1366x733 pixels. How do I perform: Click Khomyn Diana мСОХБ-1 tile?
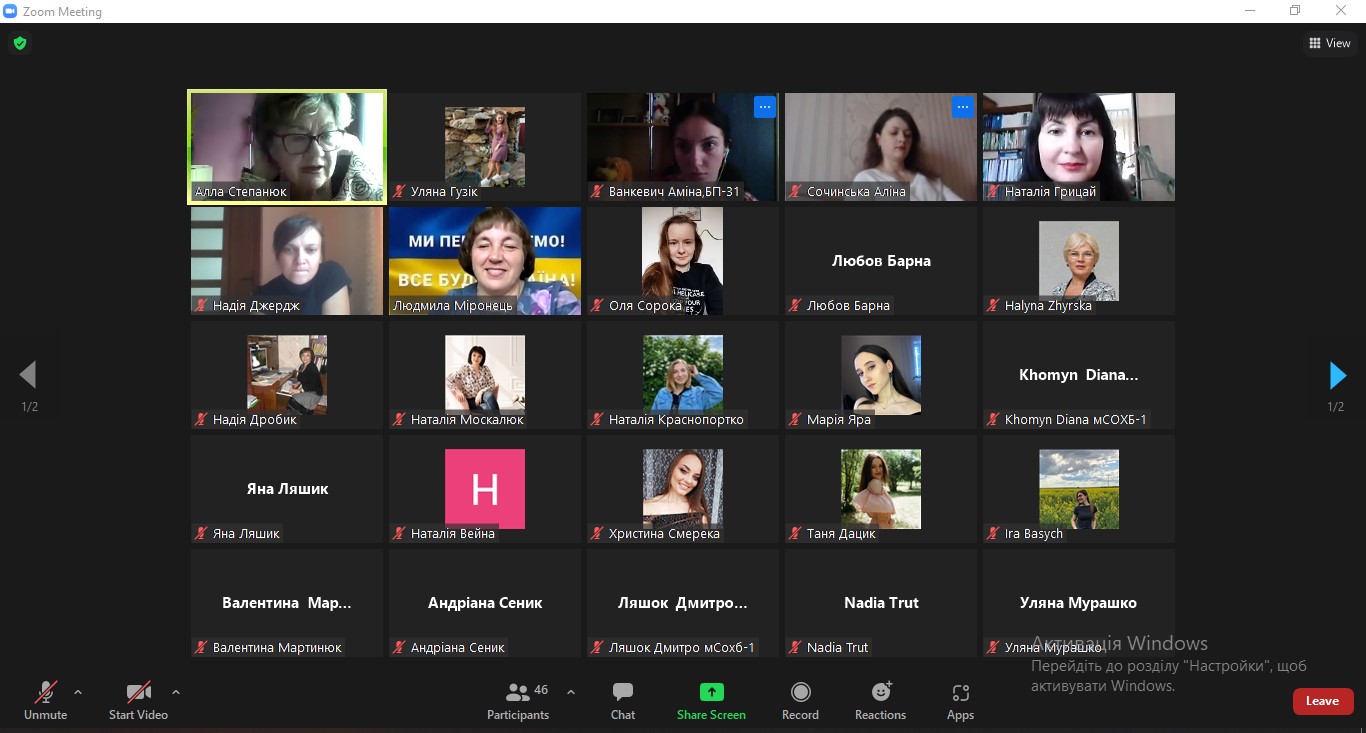[1079, 375]
